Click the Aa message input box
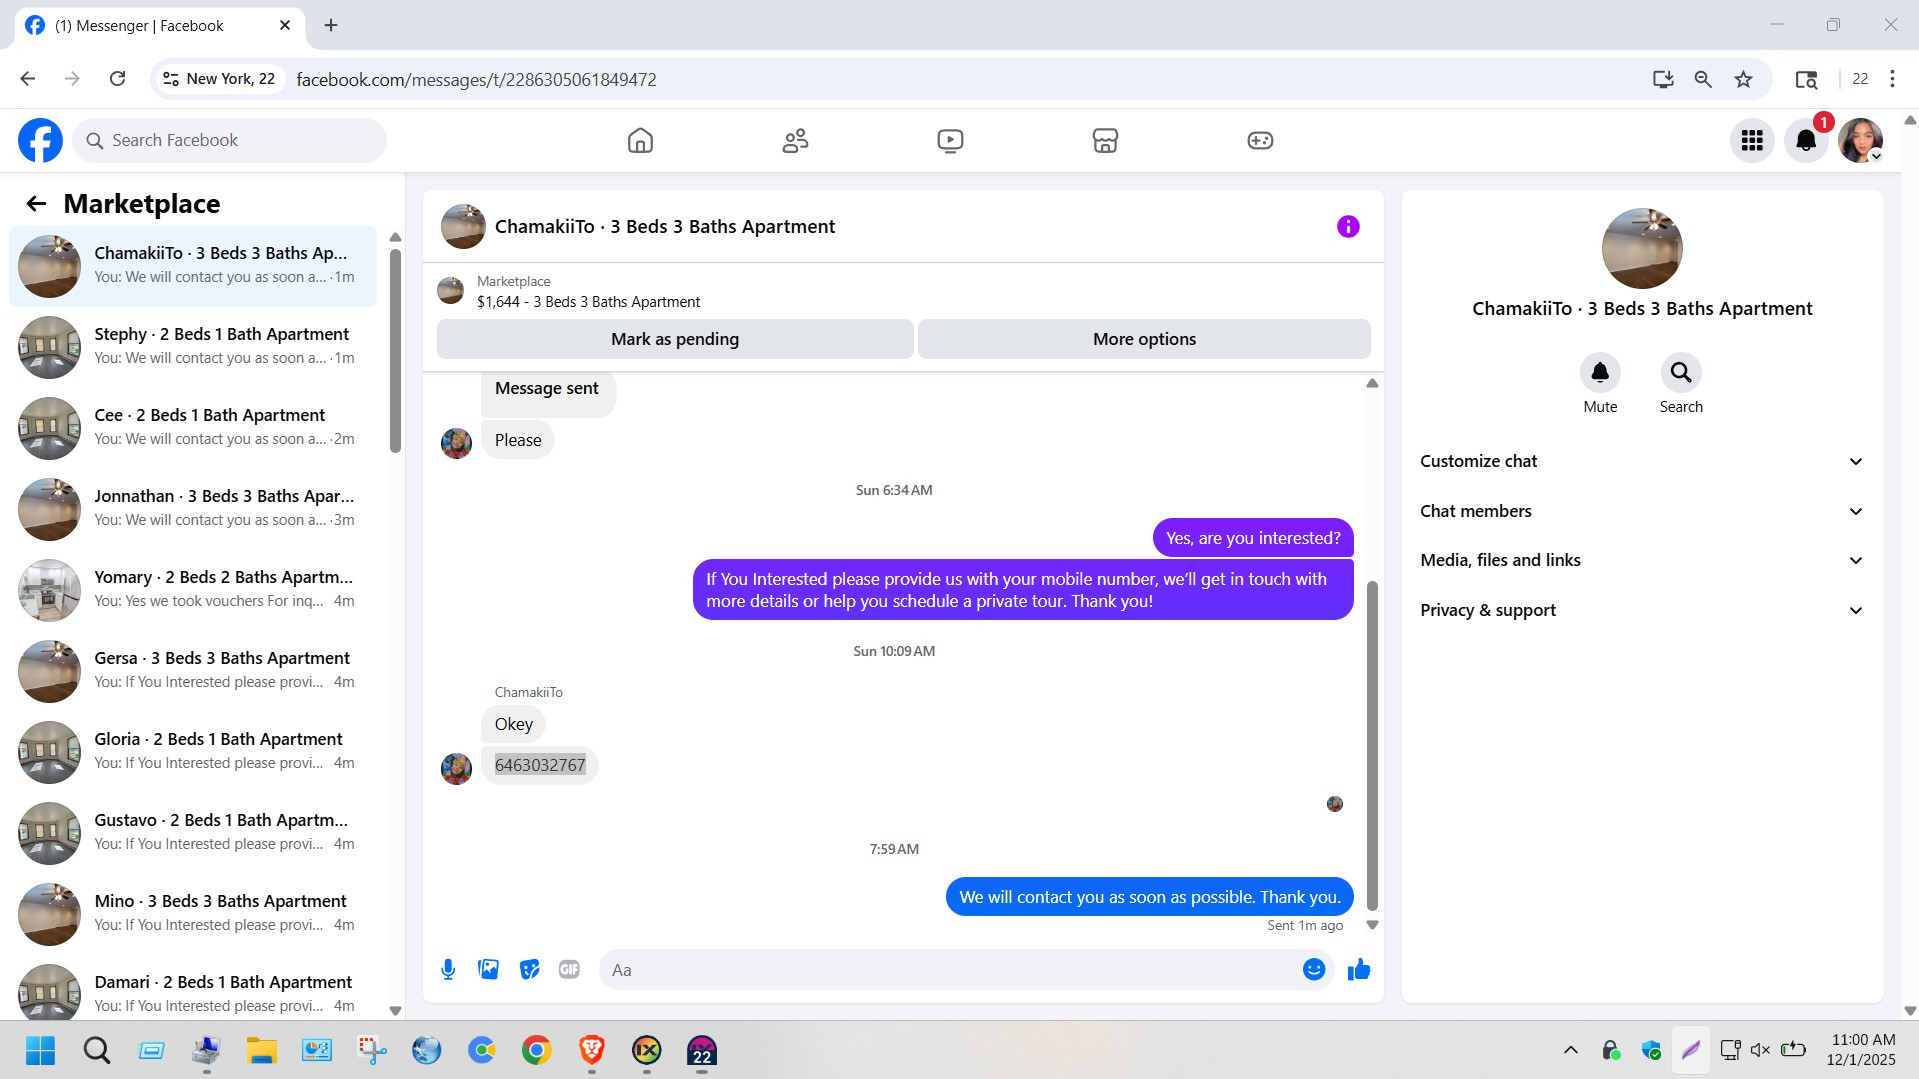The image size is (1919, 1079). pos(950,970)
